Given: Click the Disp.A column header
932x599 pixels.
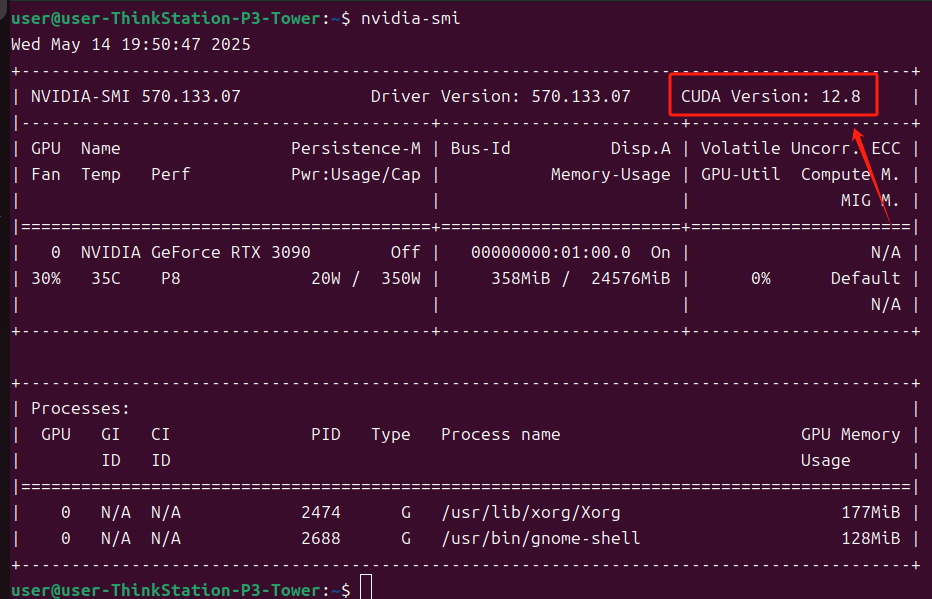Looking at the screenshot, I should (641, 149).
